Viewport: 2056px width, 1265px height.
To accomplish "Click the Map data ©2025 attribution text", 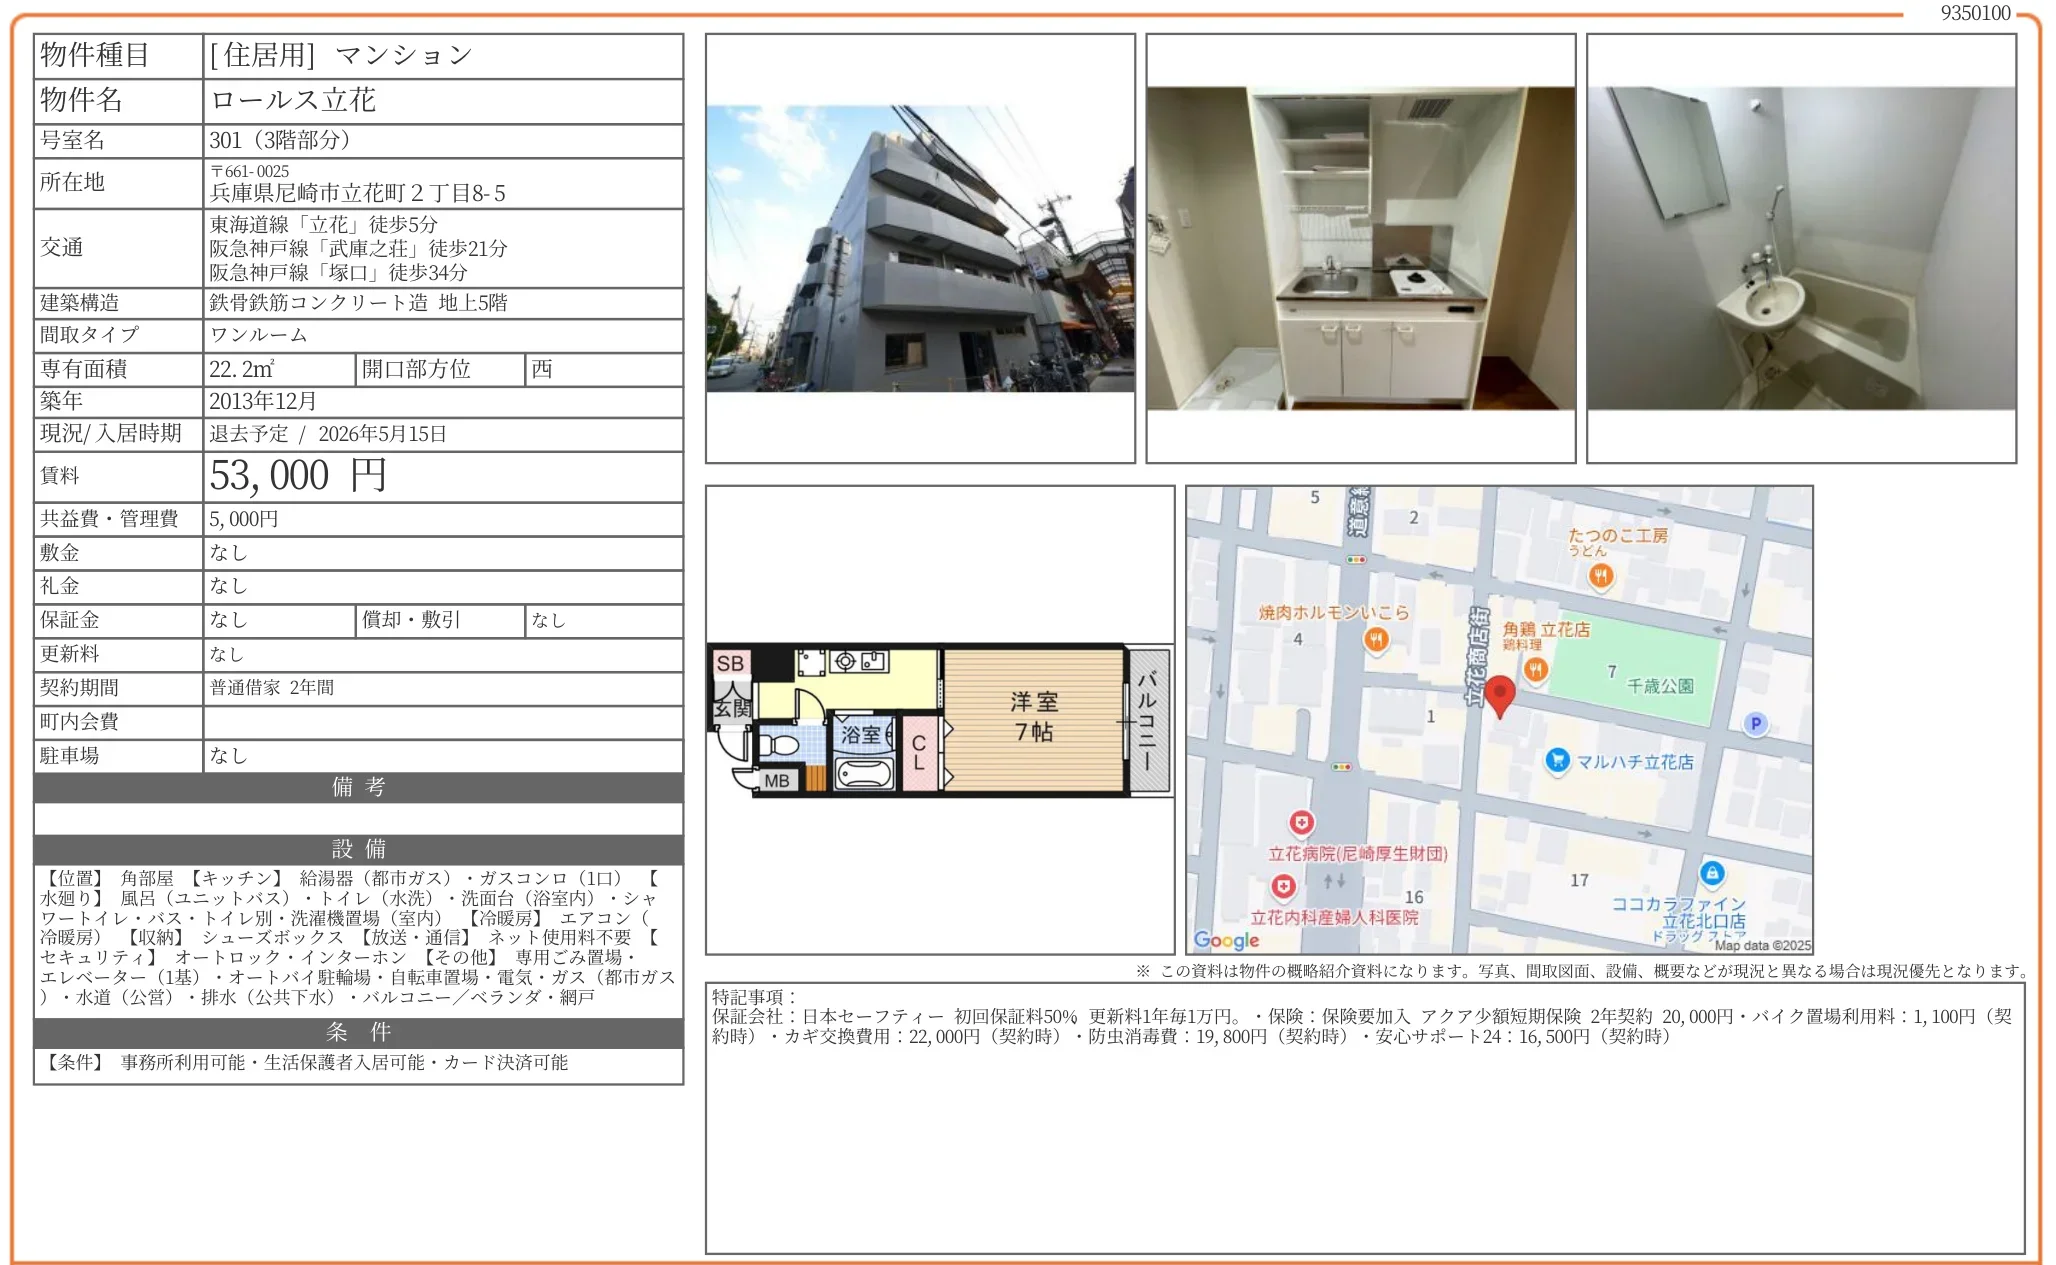I will tap(1762, 945).
